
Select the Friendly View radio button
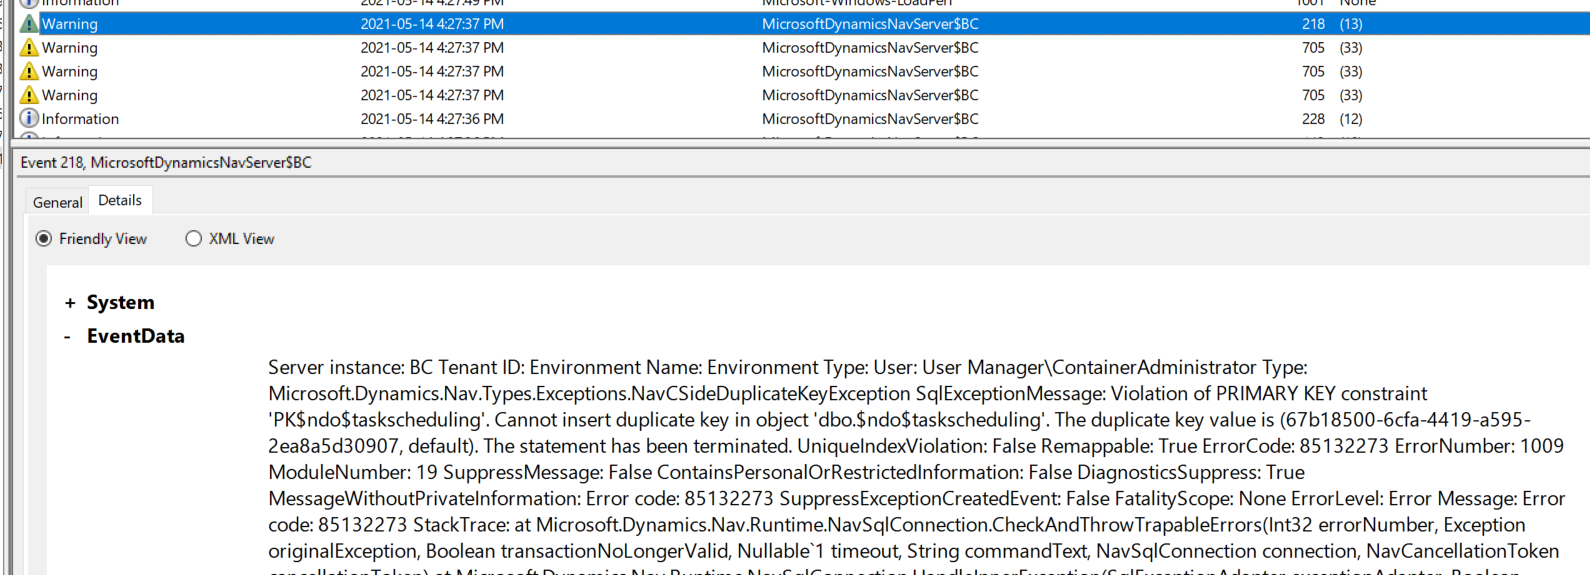click(x=44, y=239)
